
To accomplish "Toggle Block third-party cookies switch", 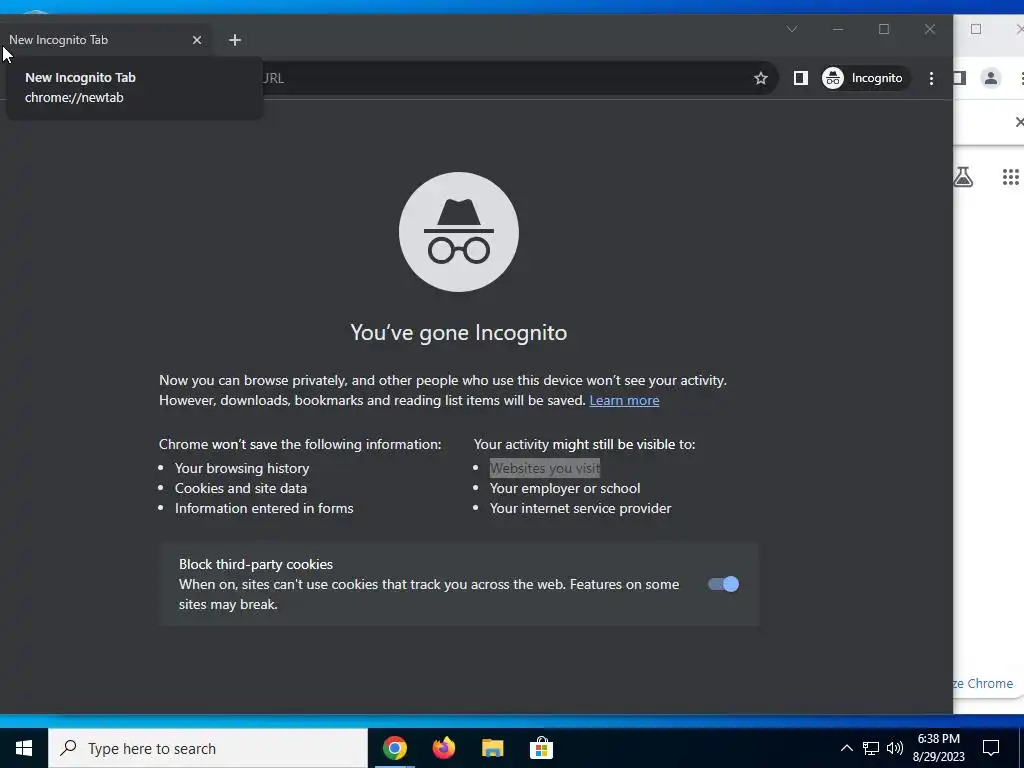I will coord(724,584).
